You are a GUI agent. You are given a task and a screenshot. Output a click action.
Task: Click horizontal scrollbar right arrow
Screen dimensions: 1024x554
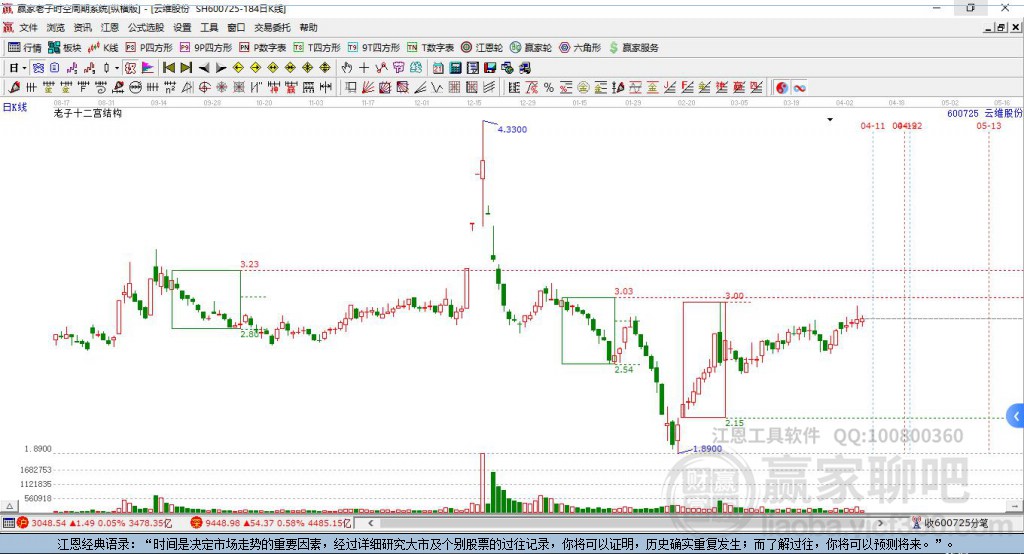(880, 523)
